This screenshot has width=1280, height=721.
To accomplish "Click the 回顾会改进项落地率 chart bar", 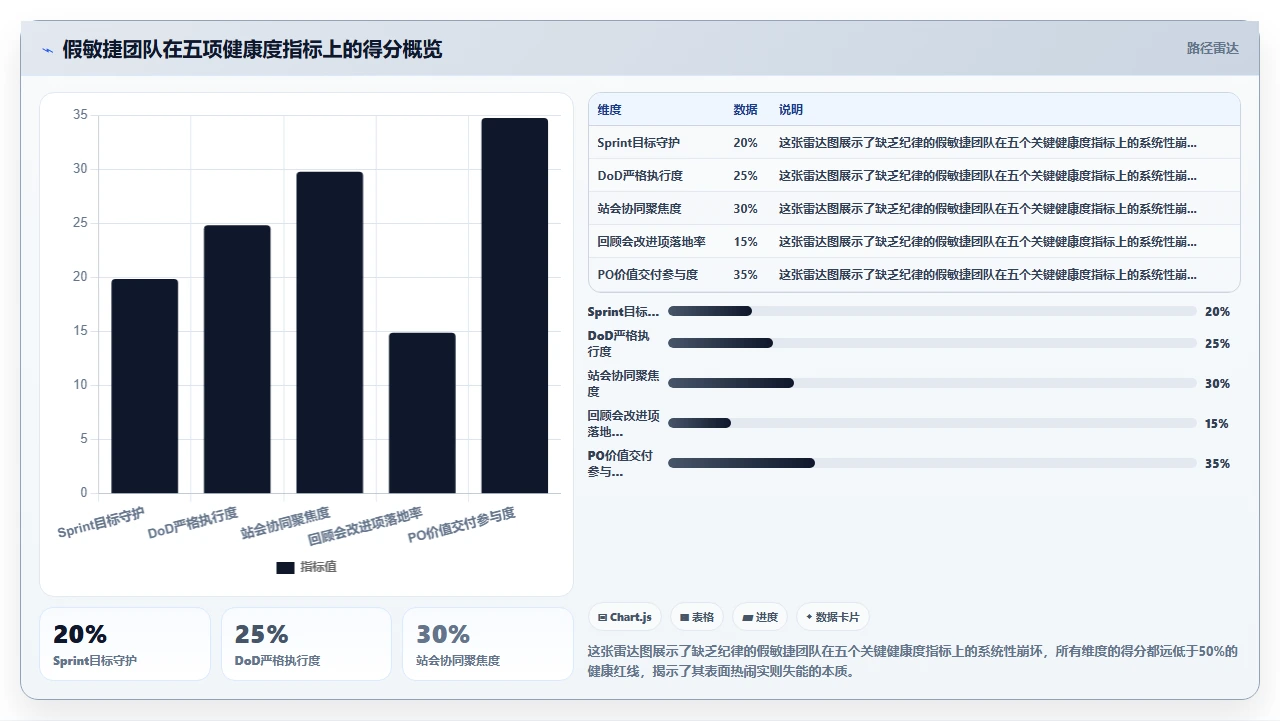I will tap(422, 413).
